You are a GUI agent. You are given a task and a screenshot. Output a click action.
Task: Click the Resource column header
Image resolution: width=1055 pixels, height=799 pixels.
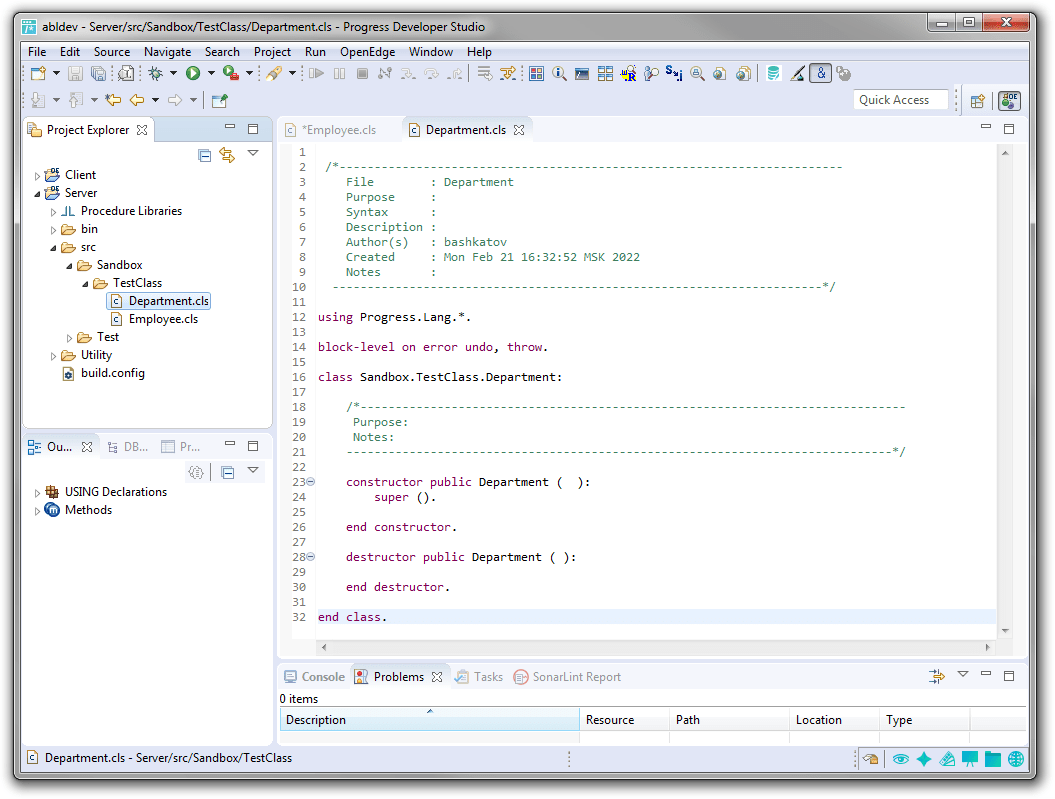click(624, 719)
